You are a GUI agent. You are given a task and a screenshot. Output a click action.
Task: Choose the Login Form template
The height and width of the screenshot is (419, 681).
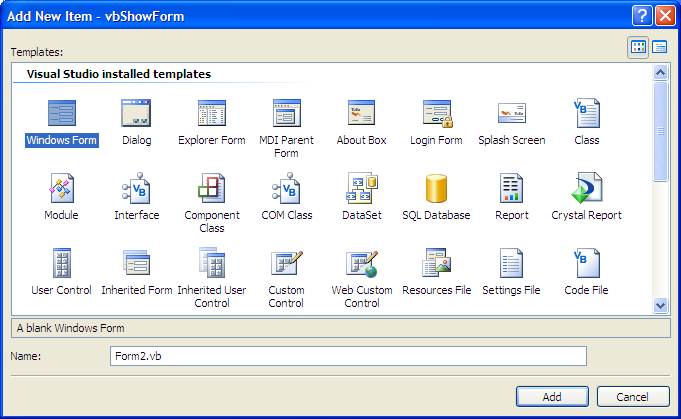click(436, 113)
